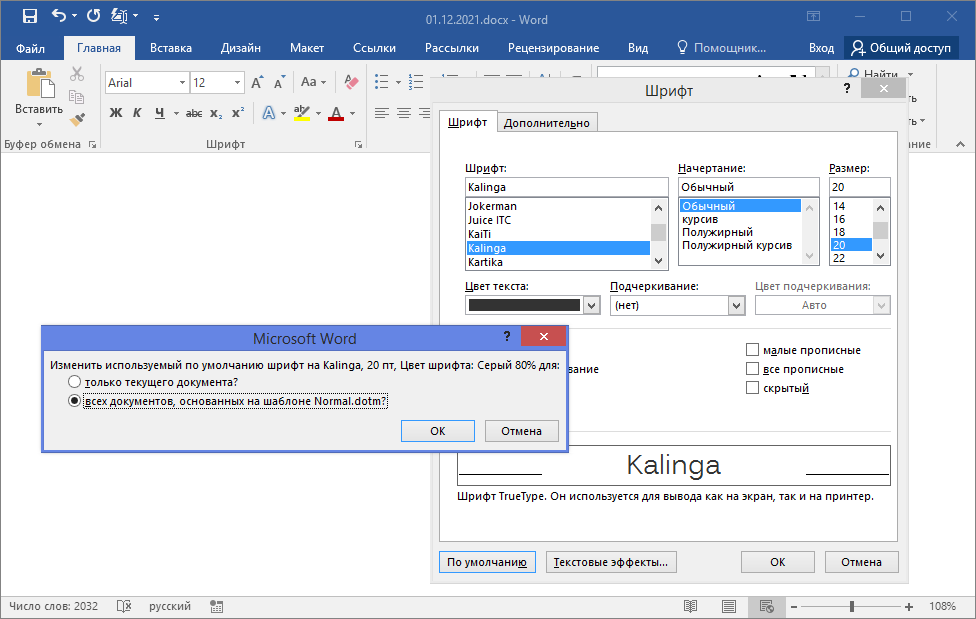
Task: Zoom out with the minus button
Action: coord(794,606)
